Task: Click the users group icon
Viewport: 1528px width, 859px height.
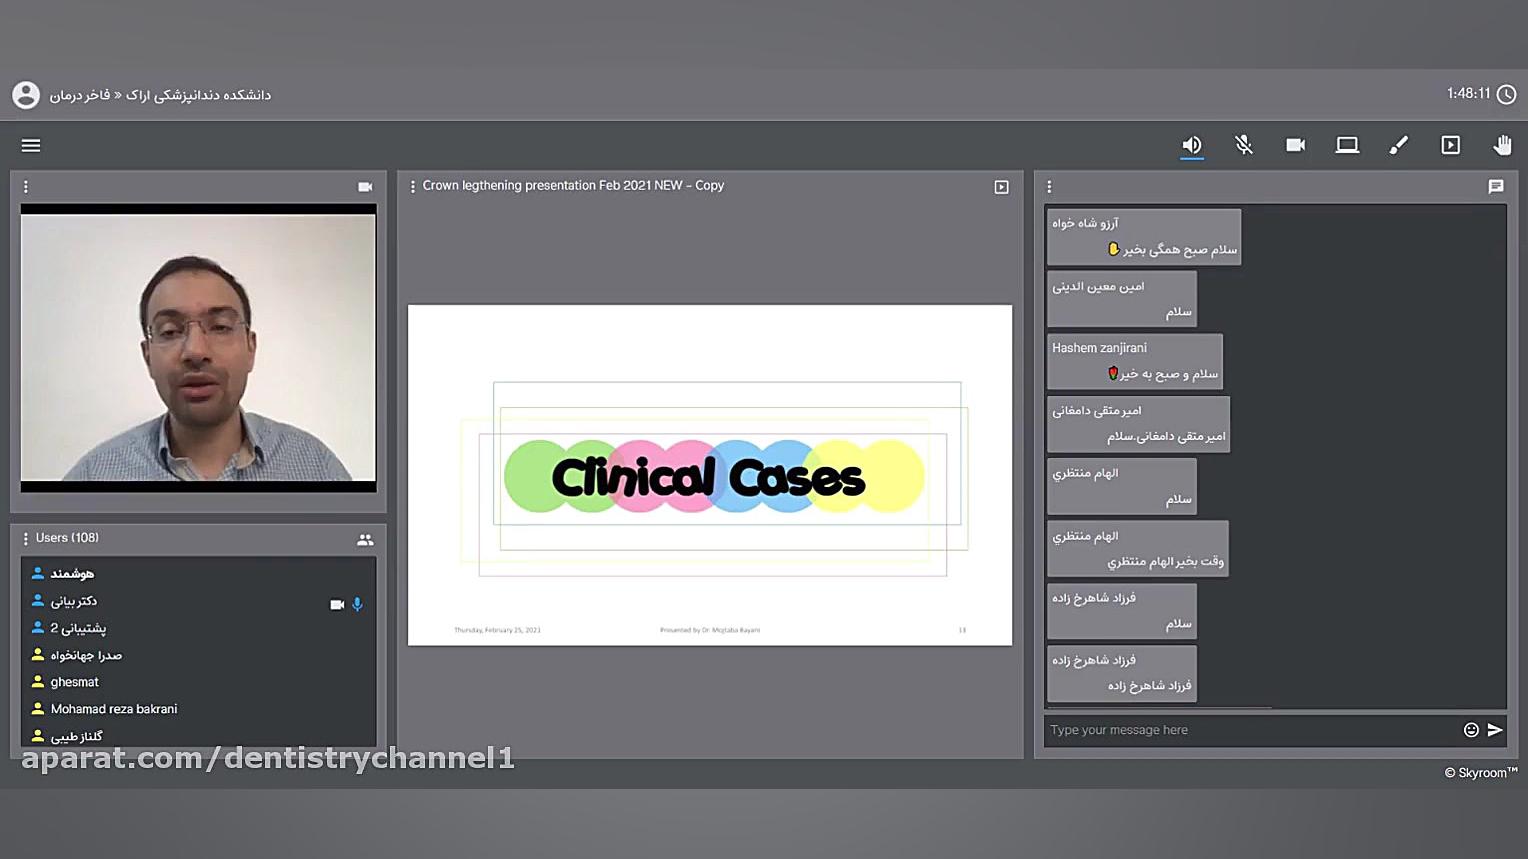Action: [365, 540]
